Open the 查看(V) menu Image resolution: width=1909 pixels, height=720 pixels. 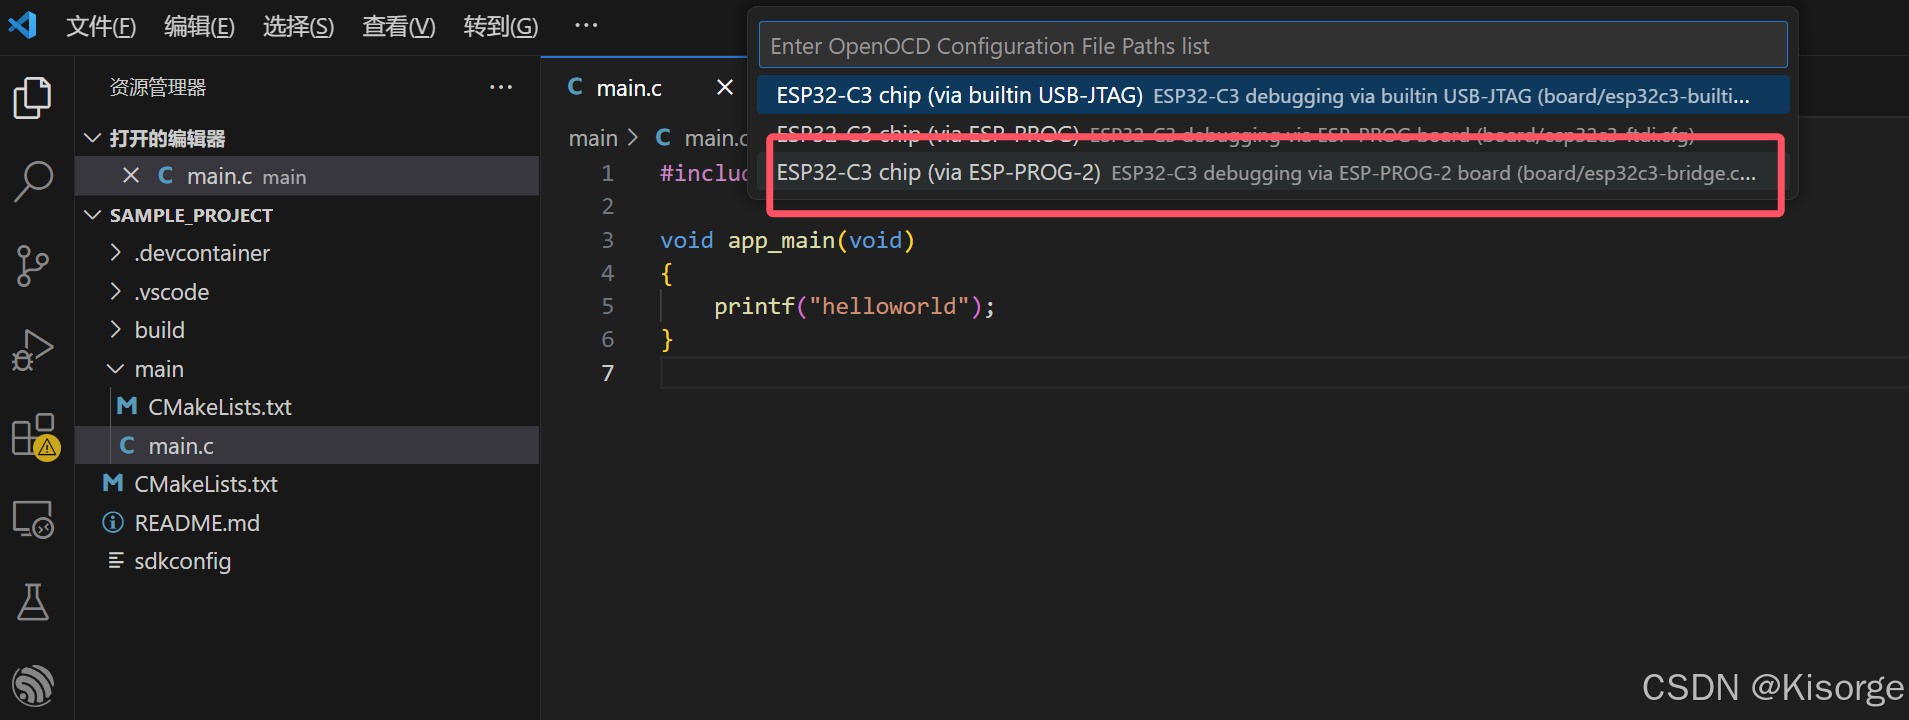click(x=398, y=26)
